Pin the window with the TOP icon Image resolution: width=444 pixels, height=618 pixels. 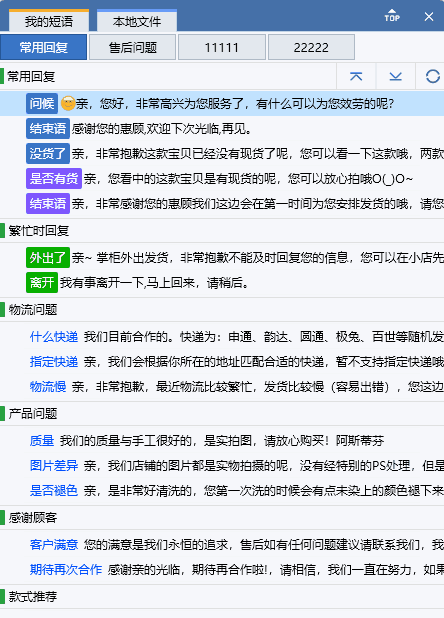[x=392, y=16]
